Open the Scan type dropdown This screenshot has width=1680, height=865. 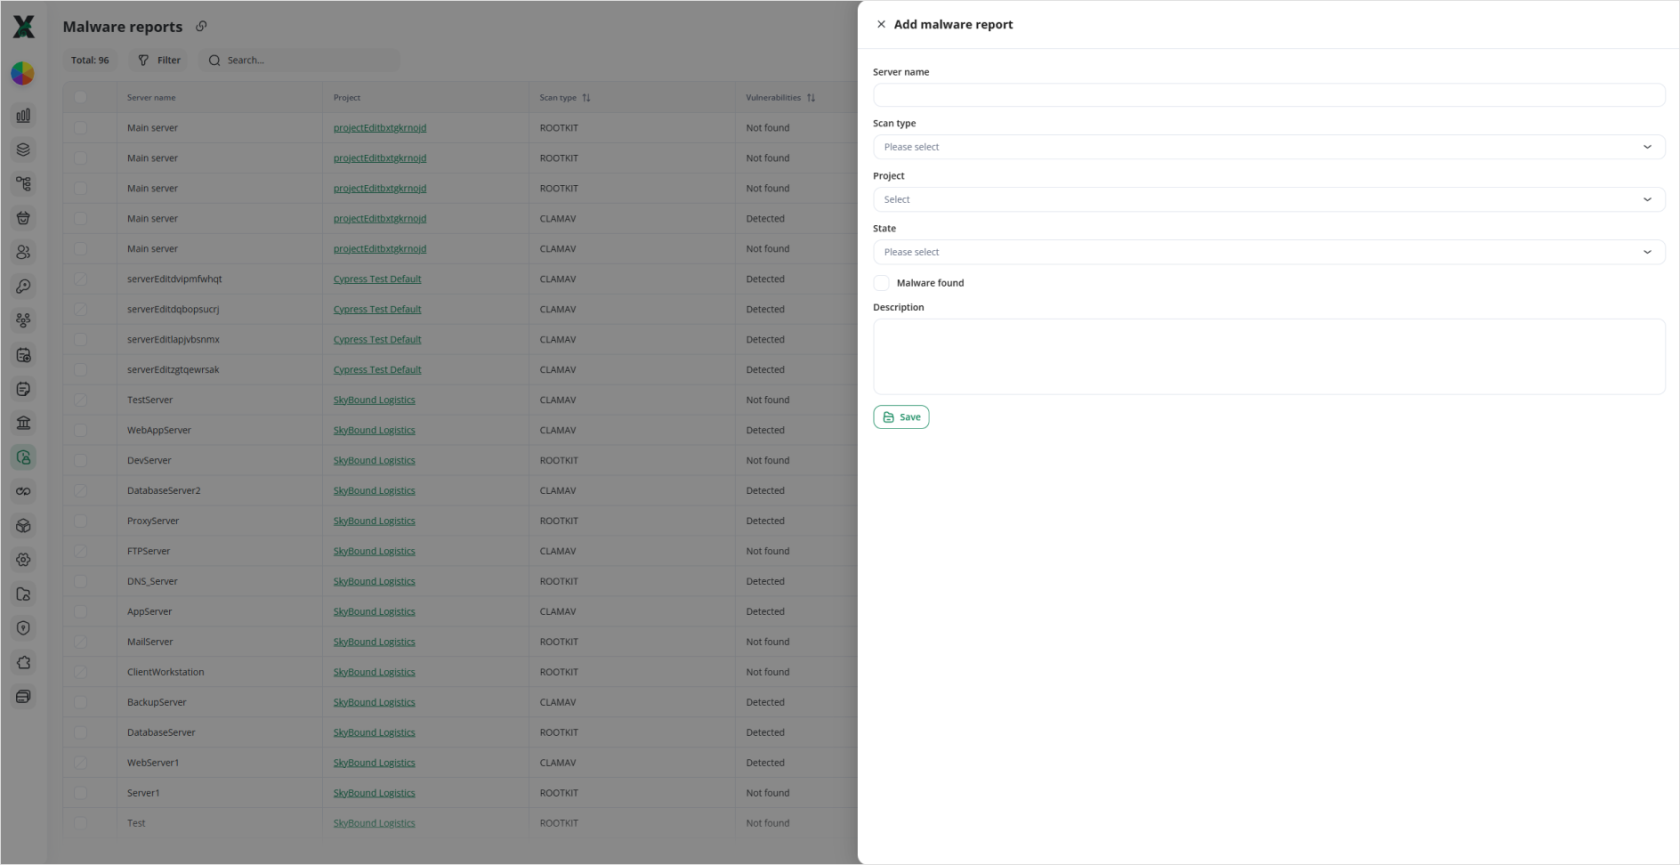coord(1269,147)
